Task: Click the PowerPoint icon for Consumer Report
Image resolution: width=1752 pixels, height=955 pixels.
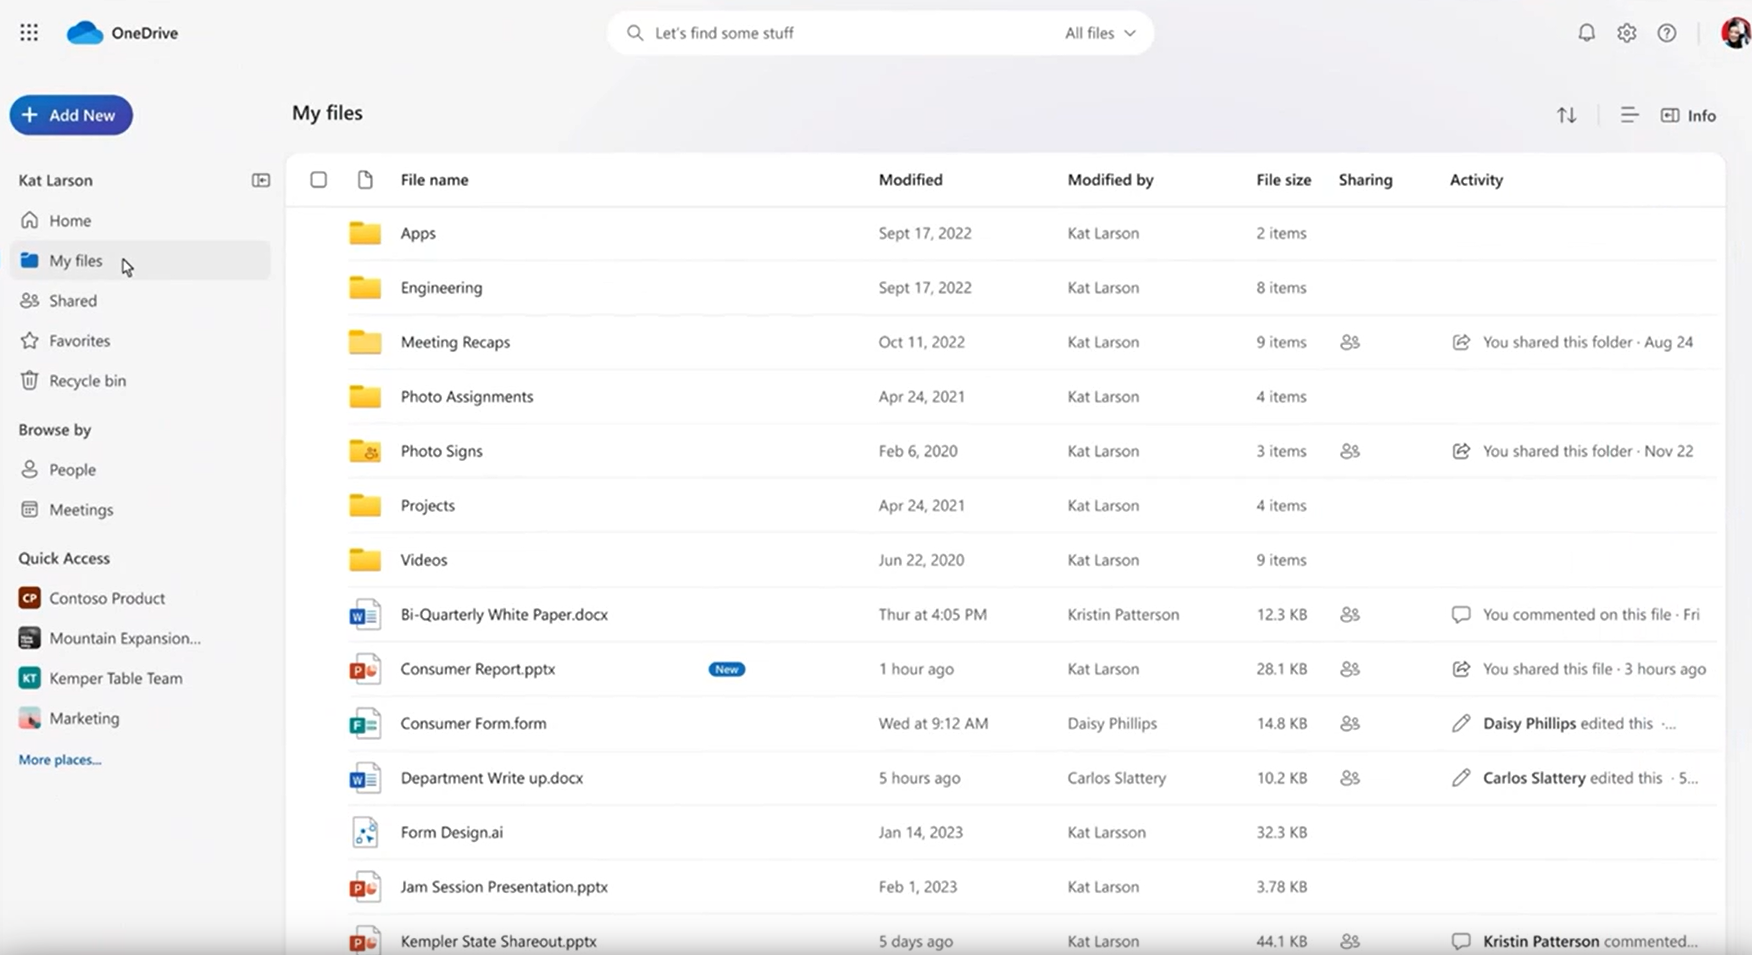Action: coord(365,669)
